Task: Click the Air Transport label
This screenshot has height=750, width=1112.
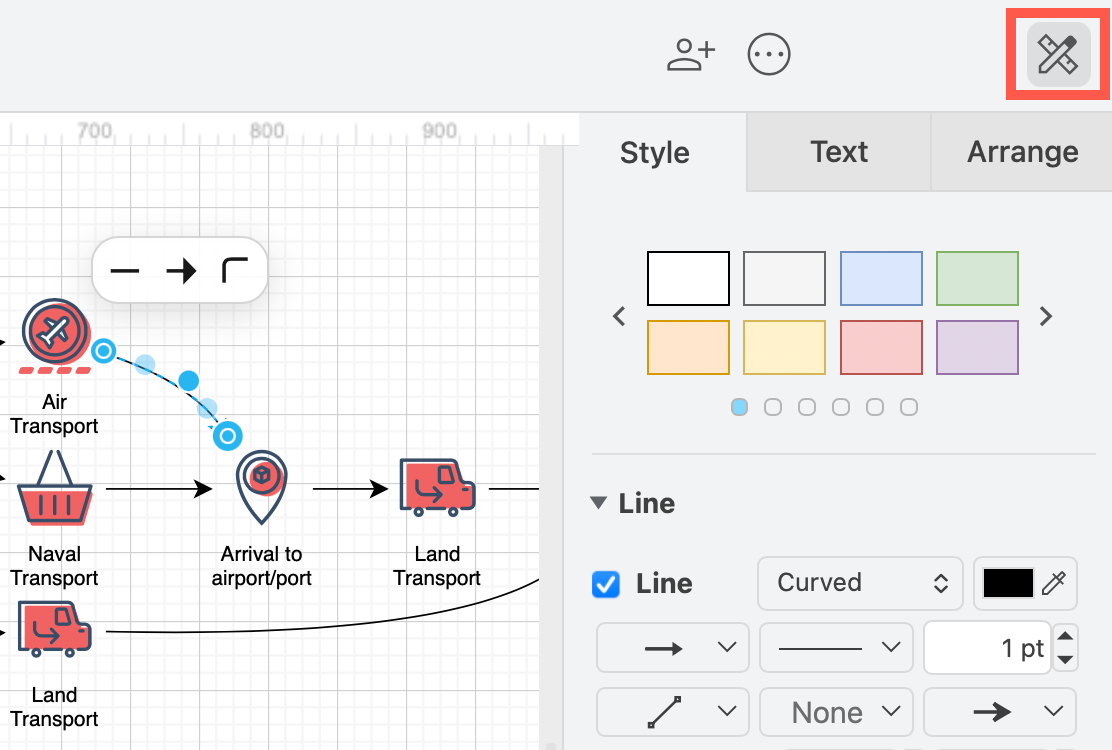Action: [x=55, y=414]
